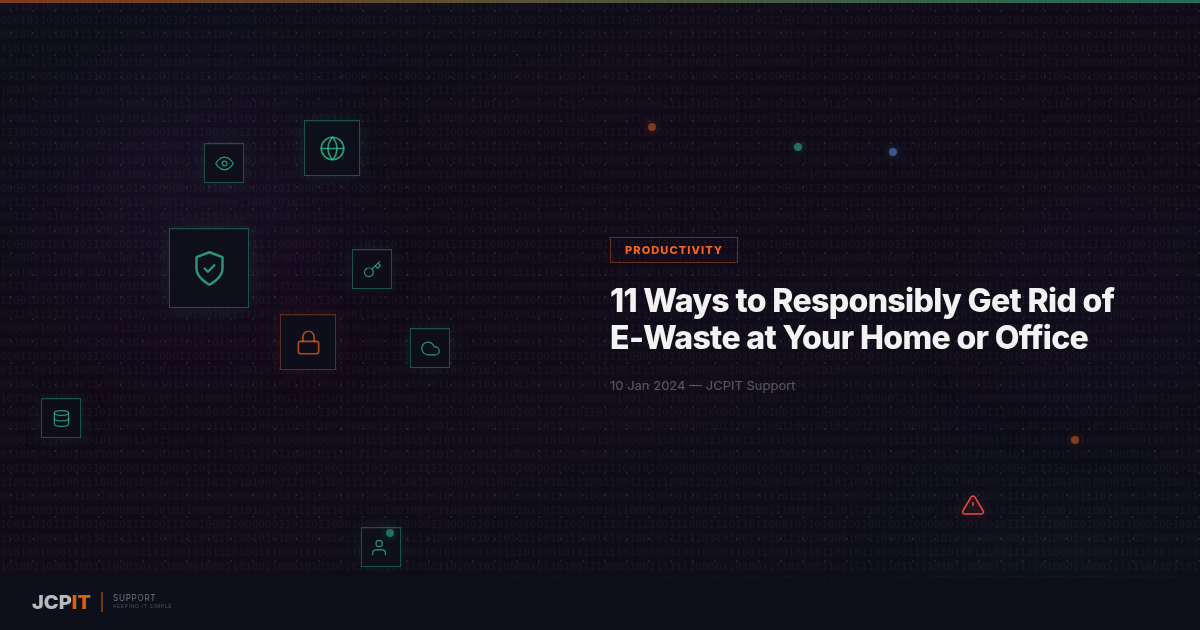This screenshot has height=630, width=1200.
Task: Click the shield with checkmark icon
Action: (208, 267)
